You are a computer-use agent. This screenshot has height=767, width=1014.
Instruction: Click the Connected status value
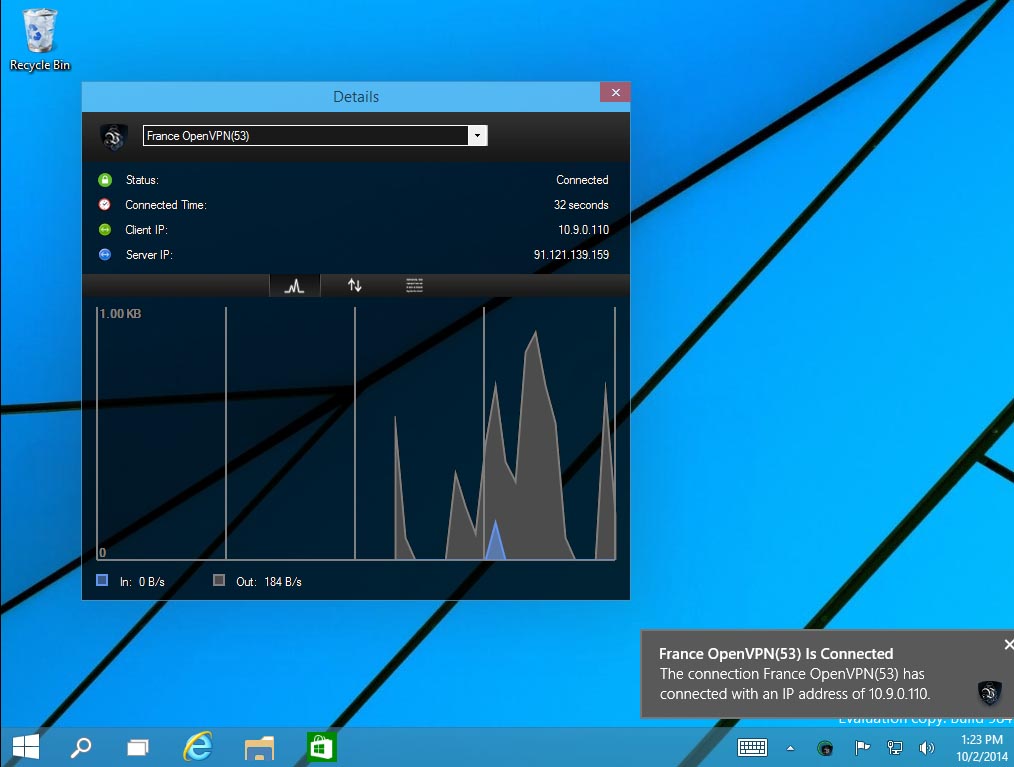point(582,180)
